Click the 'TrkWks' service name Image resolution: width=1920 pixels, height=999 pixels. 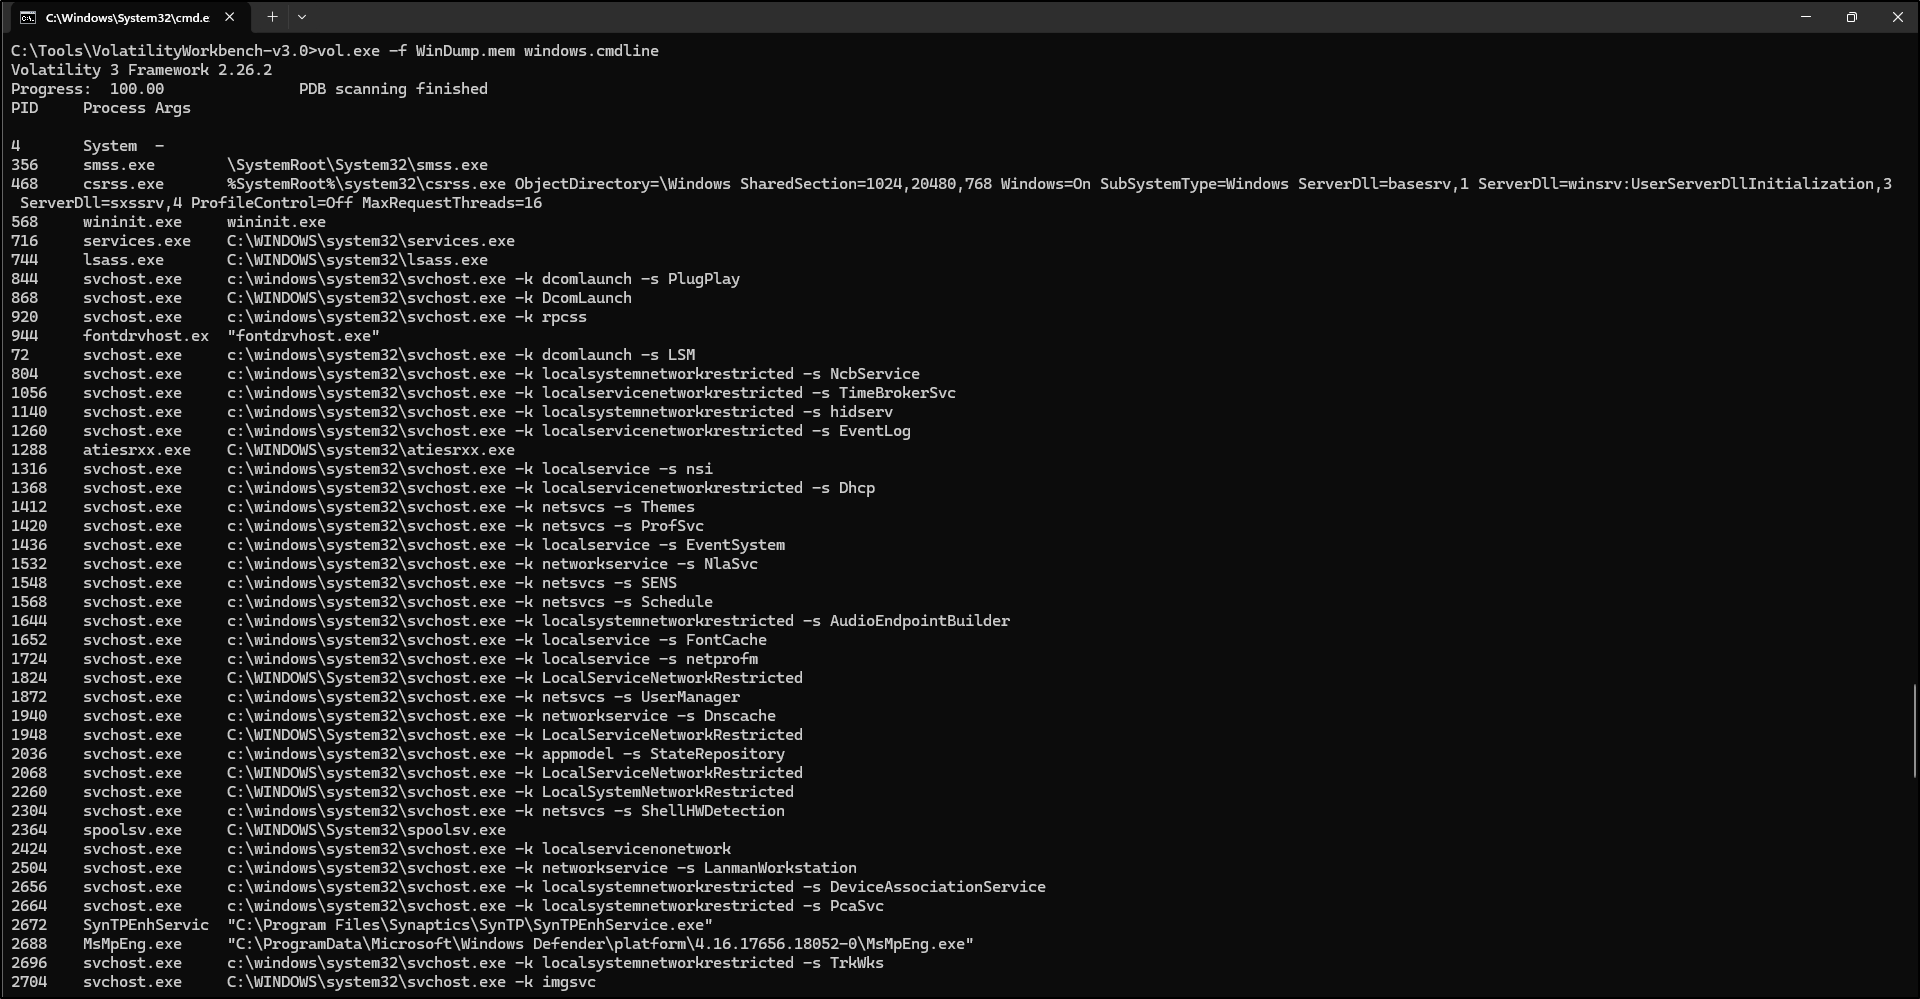(x=857, y=963)
